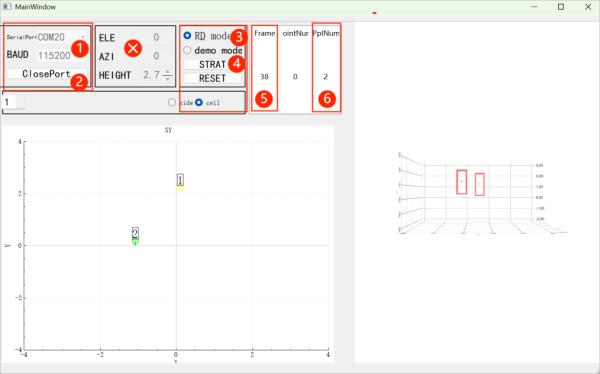Click the HEIGHT spinner arrows
Image resolution: width=600 pixels, height=374 pixels.
[x=168, y=75]
